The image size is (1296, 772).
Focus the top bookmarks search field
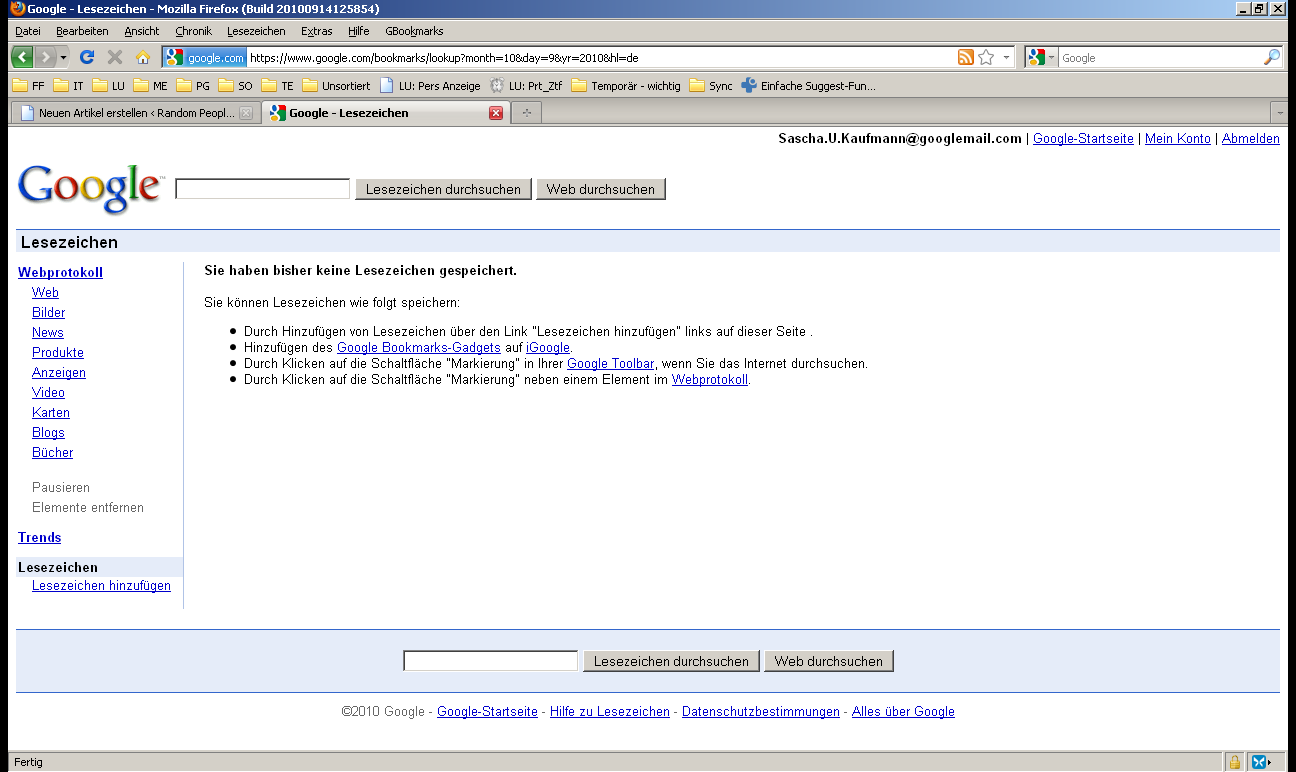pyautogui.click(x=263, y=189)
